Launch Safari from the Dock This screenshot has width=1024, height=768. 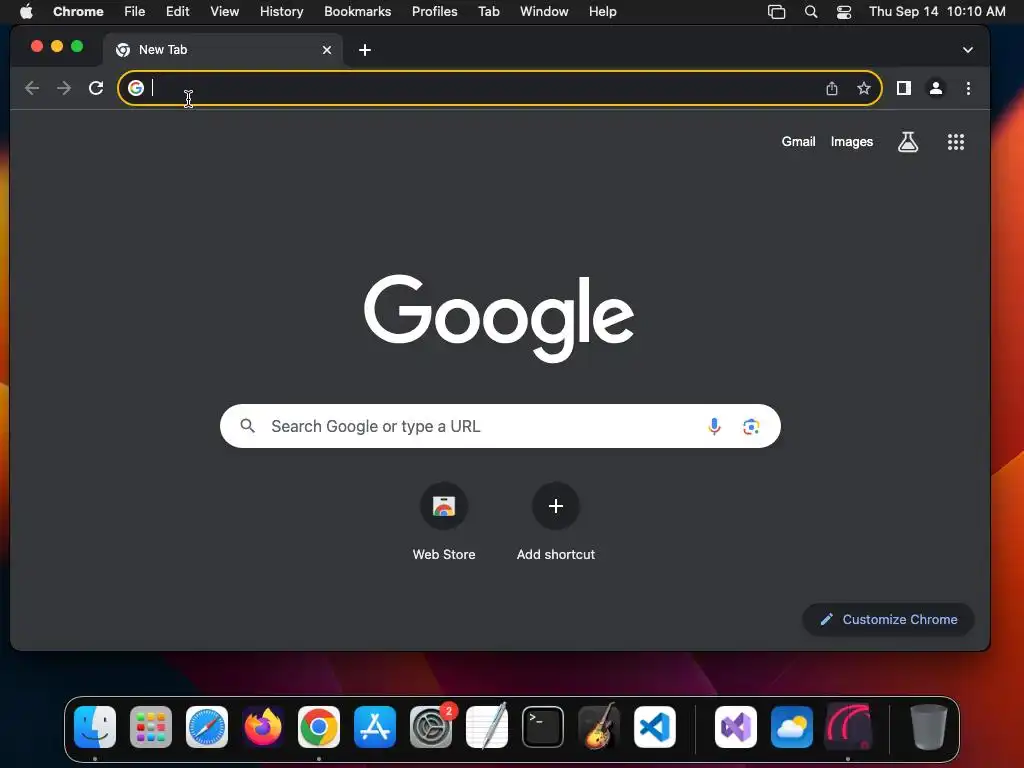(207, 727)
